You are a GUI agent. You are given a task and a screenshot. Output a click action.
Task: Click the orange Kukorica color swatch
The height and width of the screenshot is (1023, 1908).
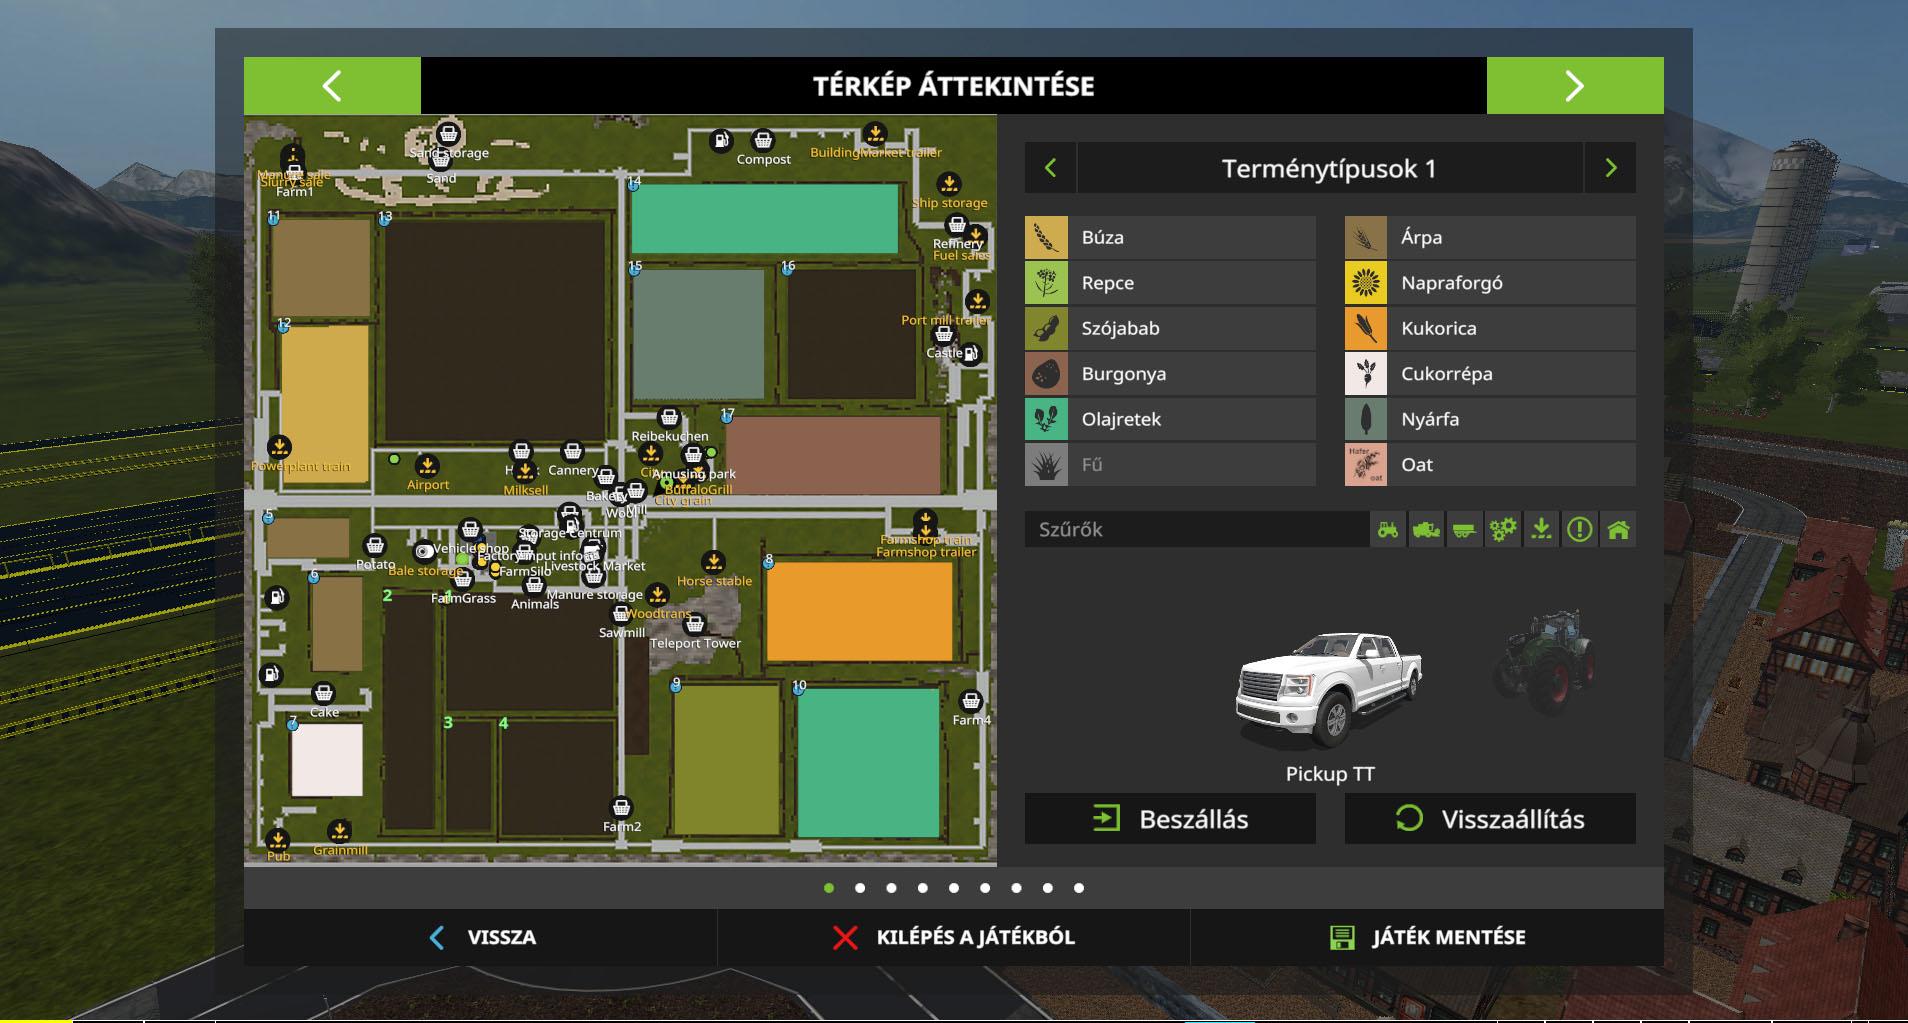(1365, 329)
